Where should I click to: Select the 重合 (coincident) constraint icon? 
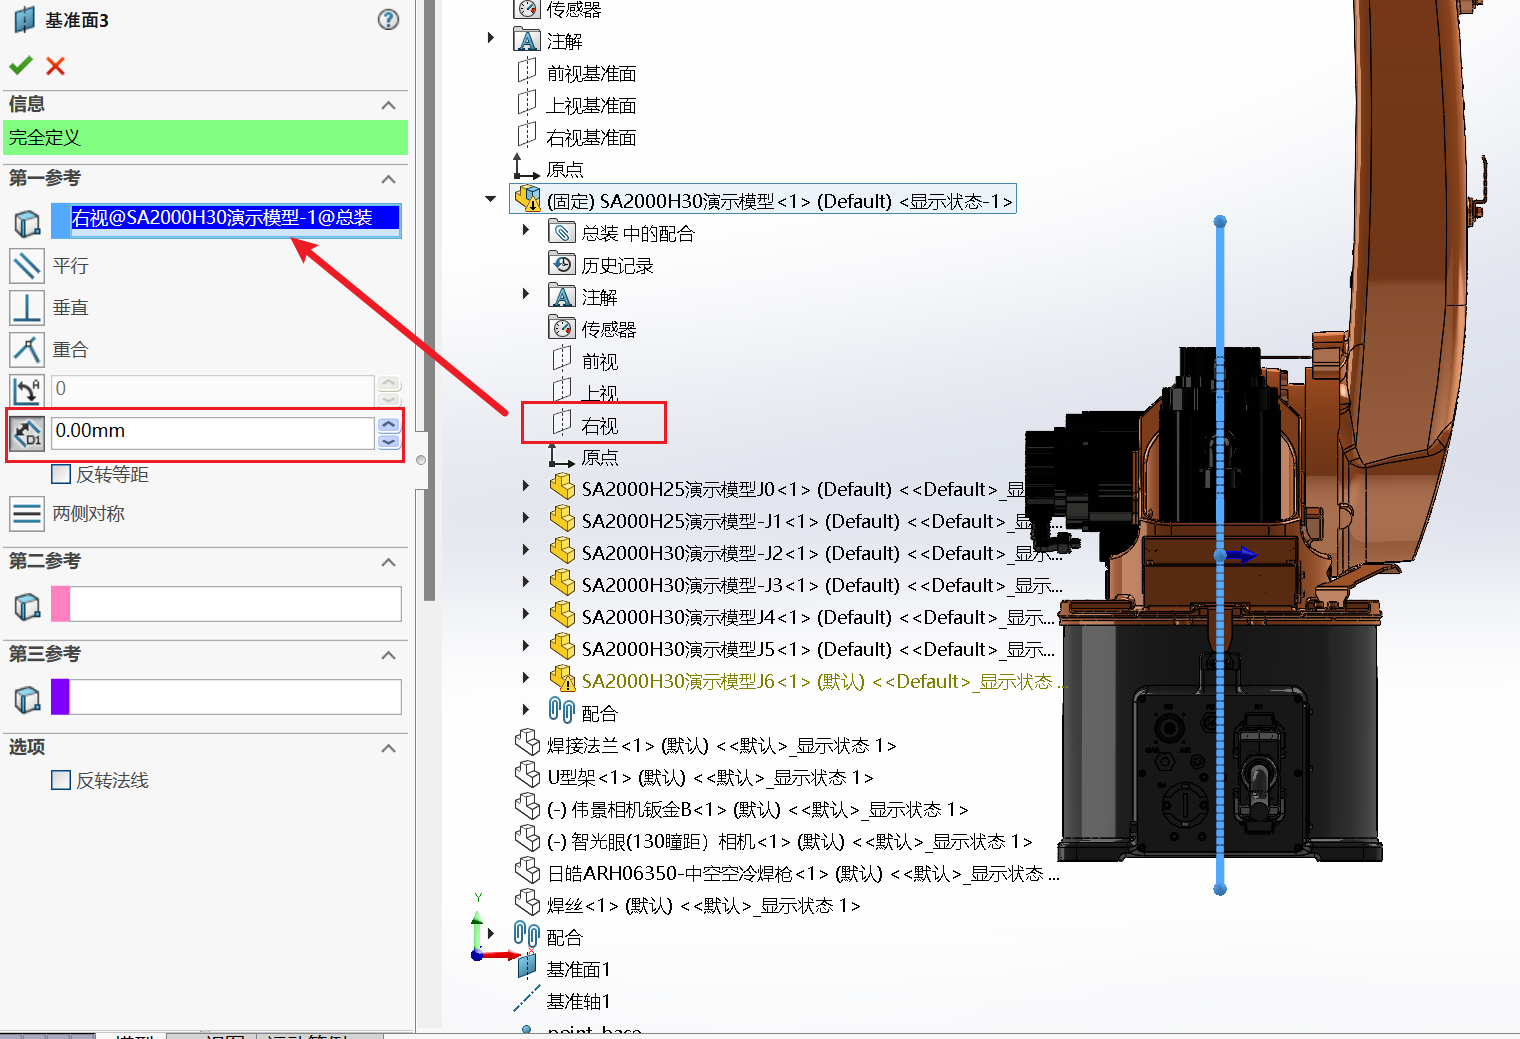click(x=27, y=350)
